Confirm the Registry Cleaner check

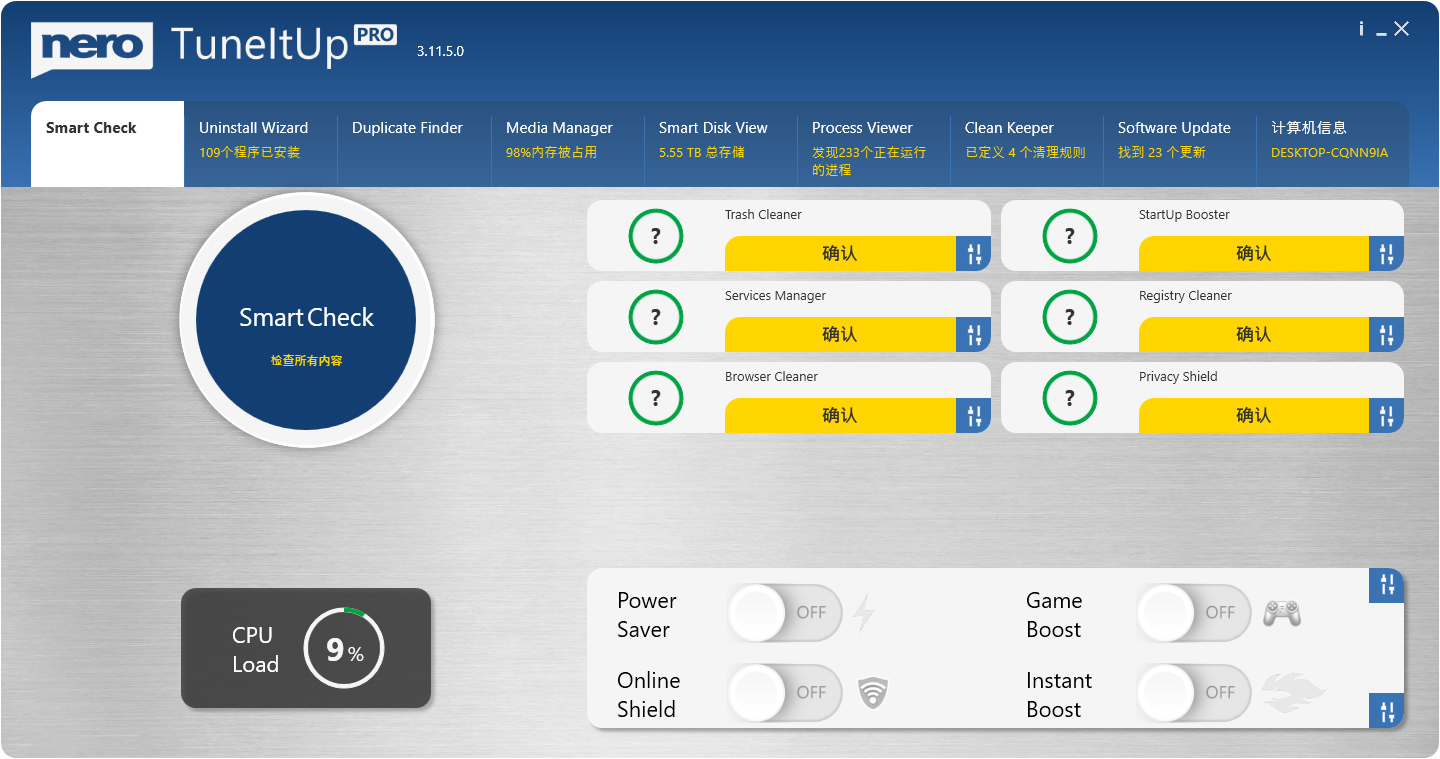coord(1254,335)
